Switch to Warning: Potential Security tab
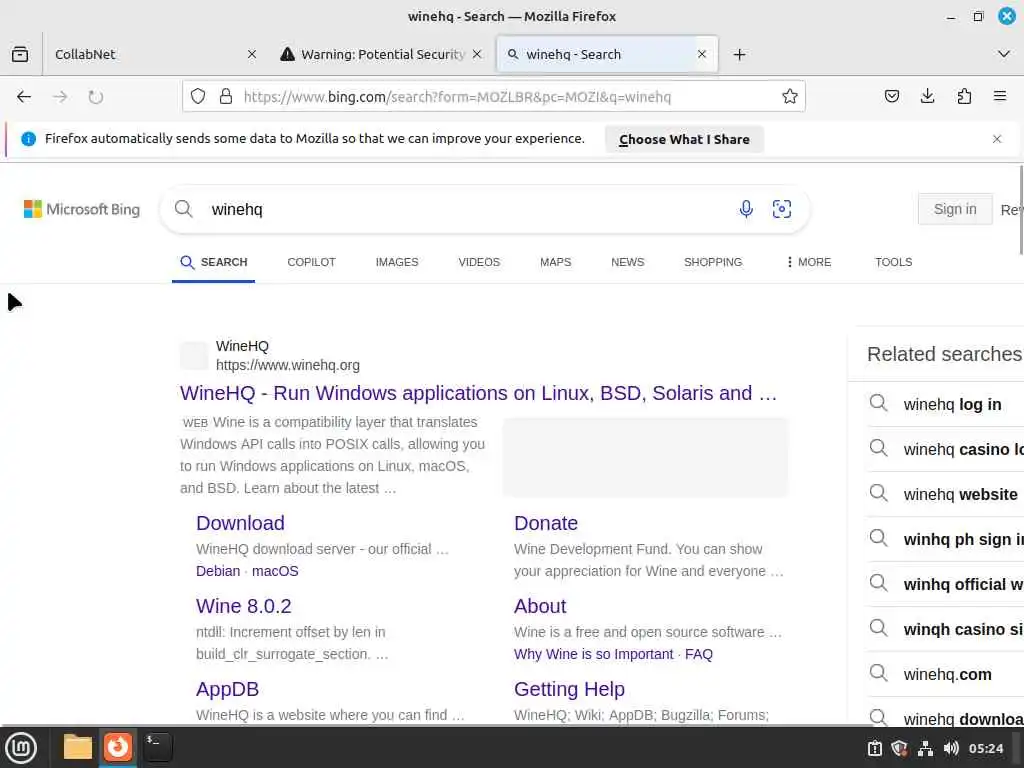Screen dimensions: 1024x768 382,54
